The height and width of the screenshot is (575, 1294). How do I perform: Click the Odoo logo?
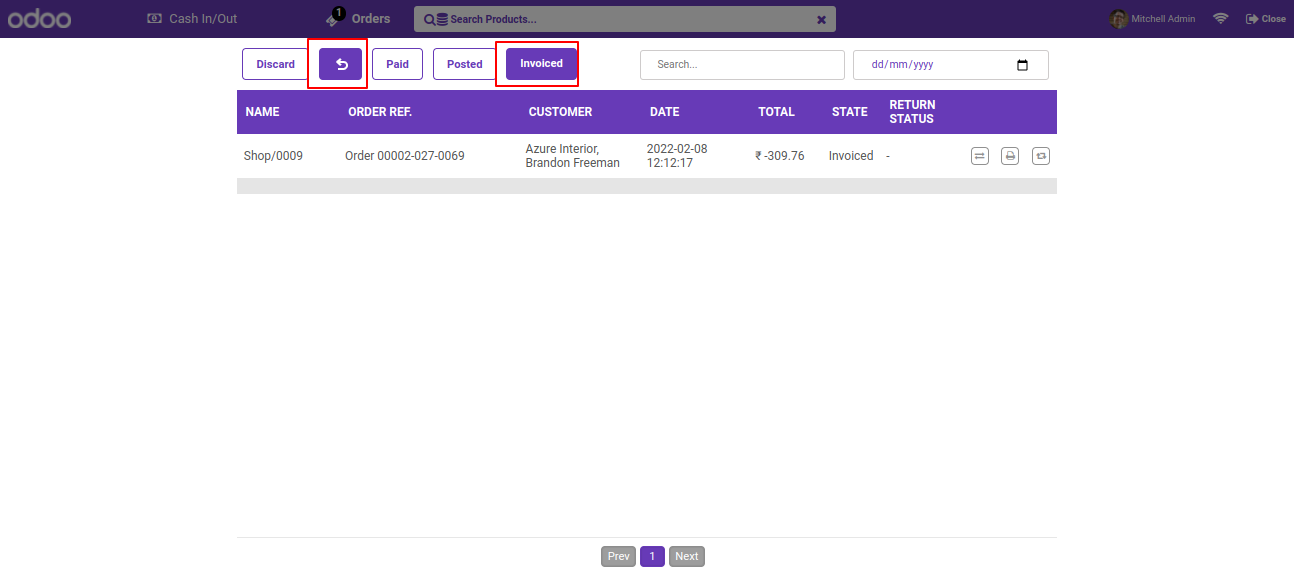click(39, 19)
